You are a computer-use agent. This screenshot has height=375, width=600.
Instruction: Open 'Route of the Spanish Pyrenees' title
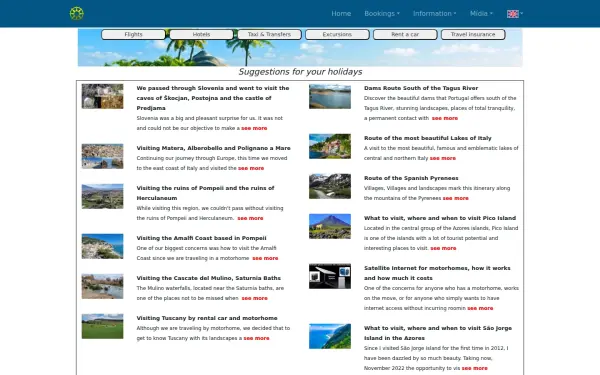tap(411, 178)
